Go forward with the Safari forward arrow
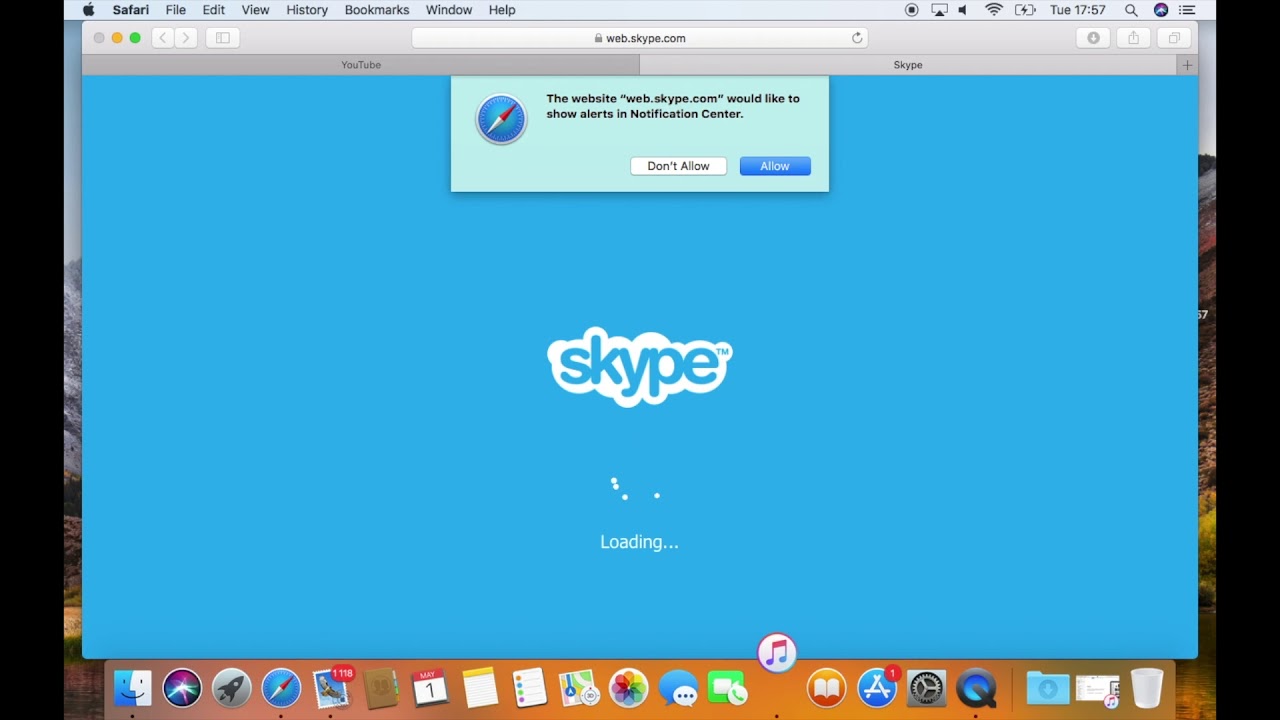The height and width of the screenshot is (720, 1280). click(x=185, y=38)
